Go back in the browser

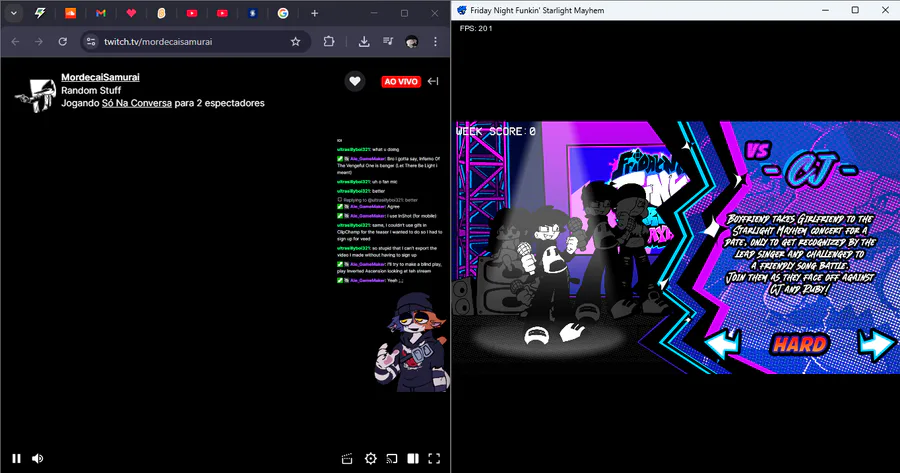tap(15, 41)
